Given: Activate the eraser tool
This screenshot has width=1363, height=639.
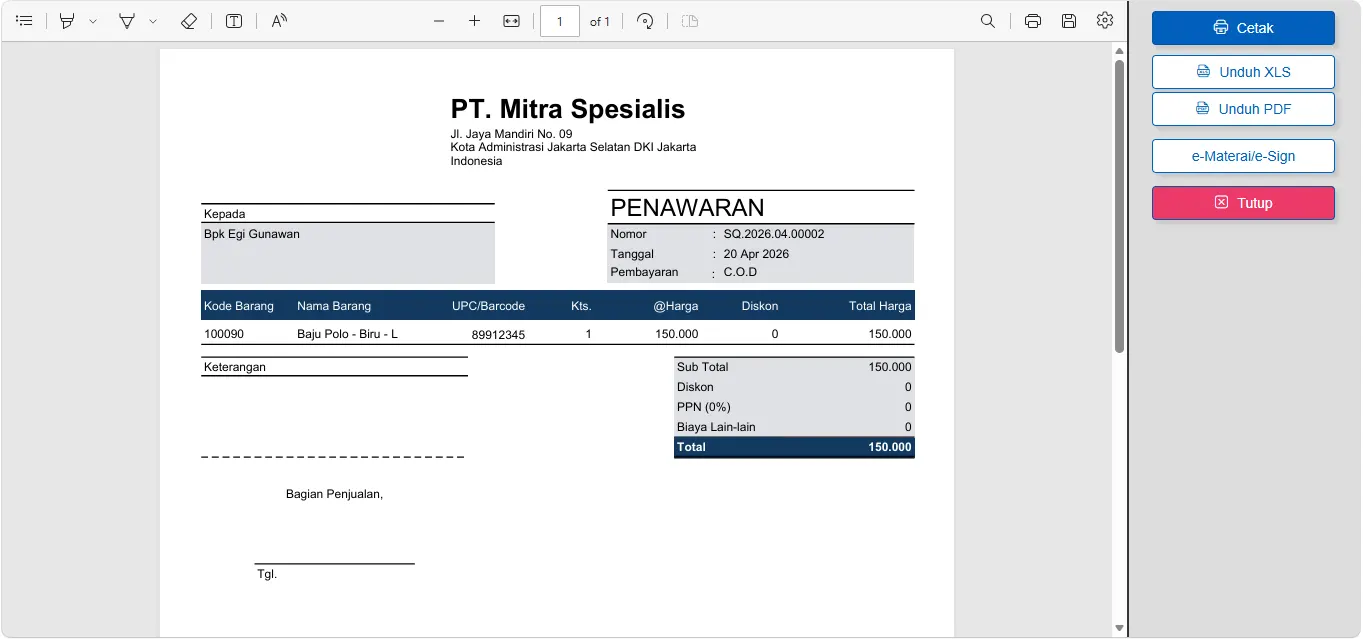Looking at the screenshot, I should (x=189, y=21).
